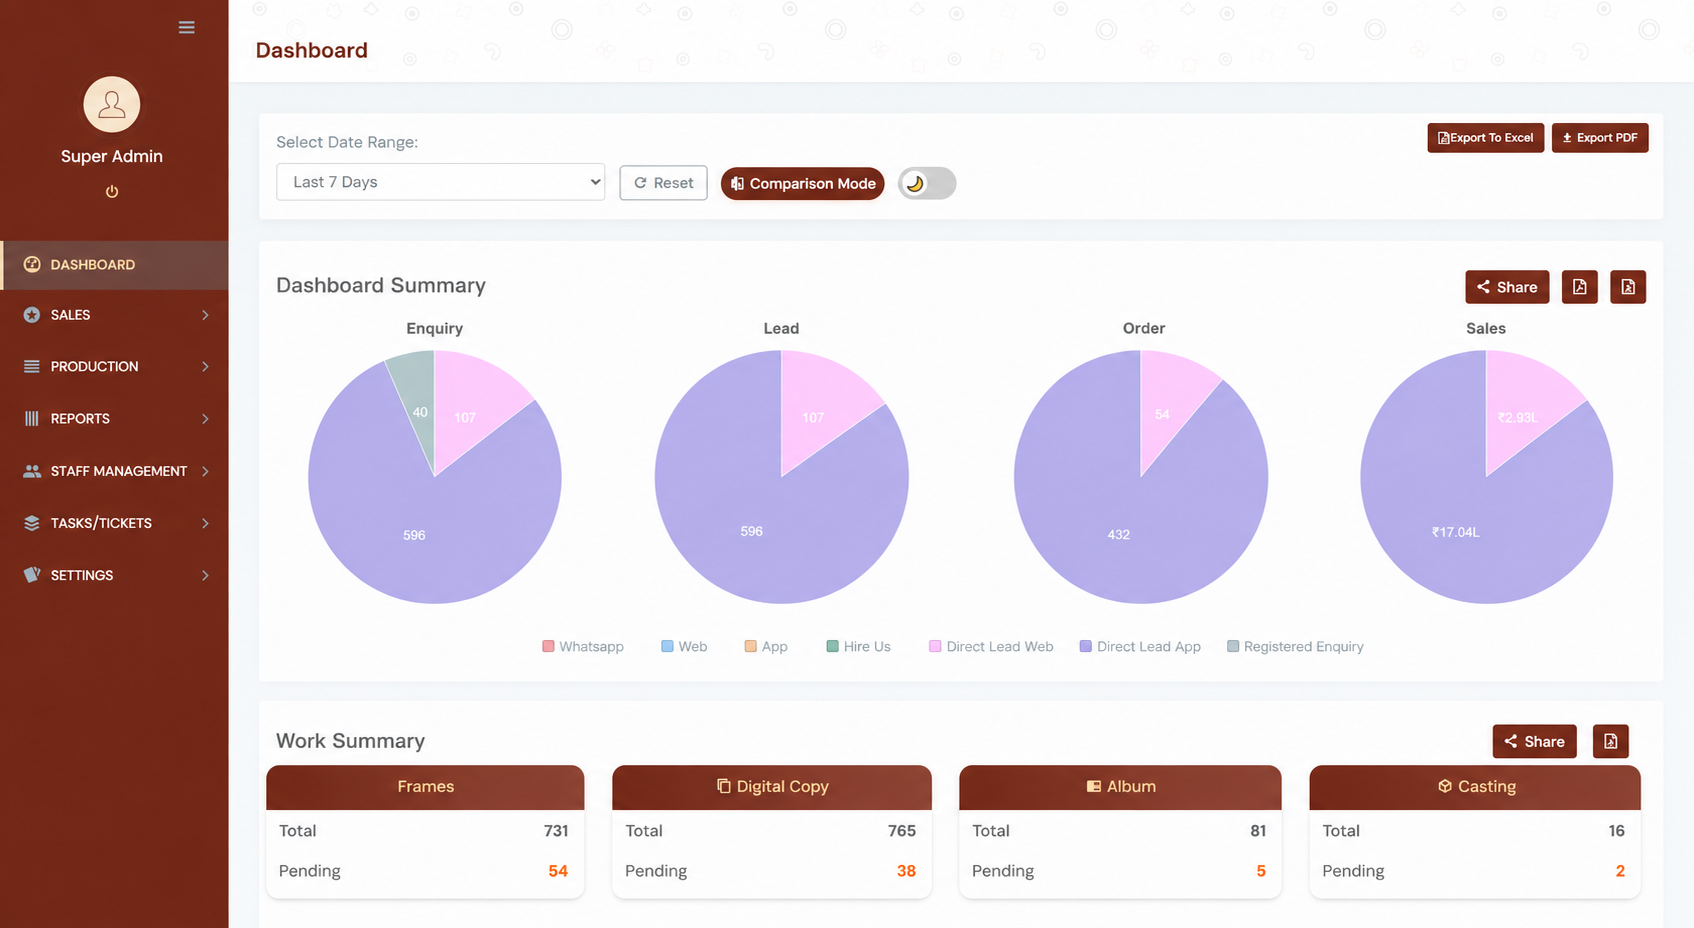1694x928 pixels.
Task: Share the Work Summary
Action: click(x=1534, y=741)
